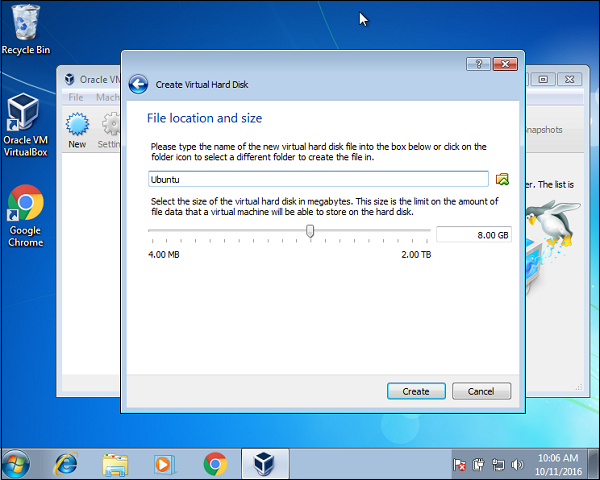Viewport: 600px width, 480px height.
Task: Click the back arrow in the Create Virtual Hard Disk dialog
Action: click(x=139, y=85)
